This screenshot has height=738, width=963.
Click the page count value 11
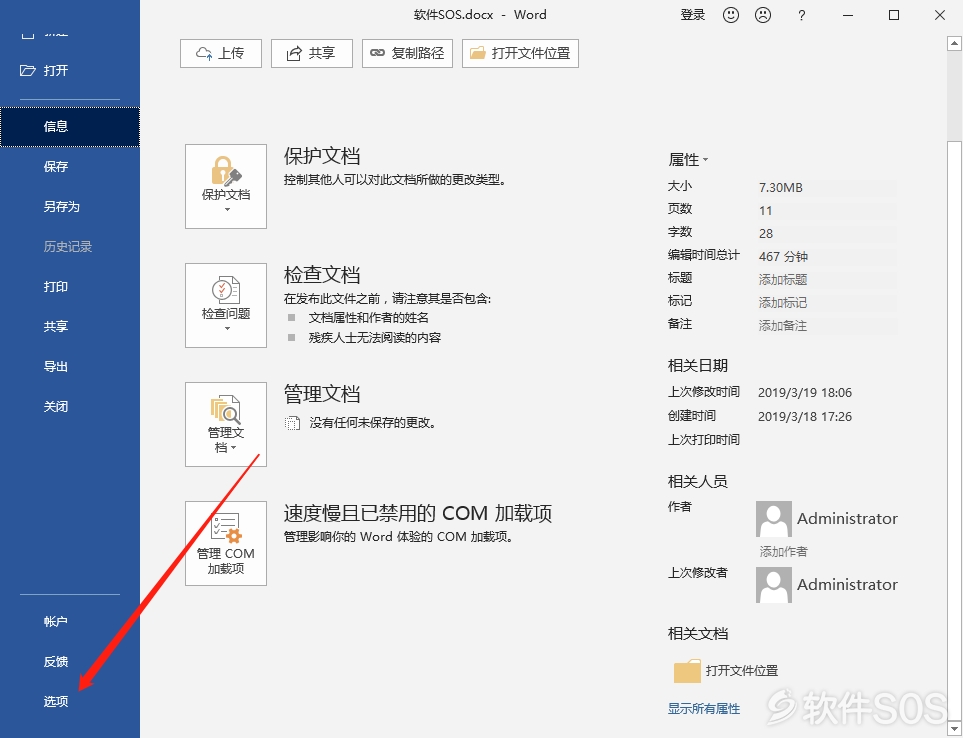(x=765, y=211)
